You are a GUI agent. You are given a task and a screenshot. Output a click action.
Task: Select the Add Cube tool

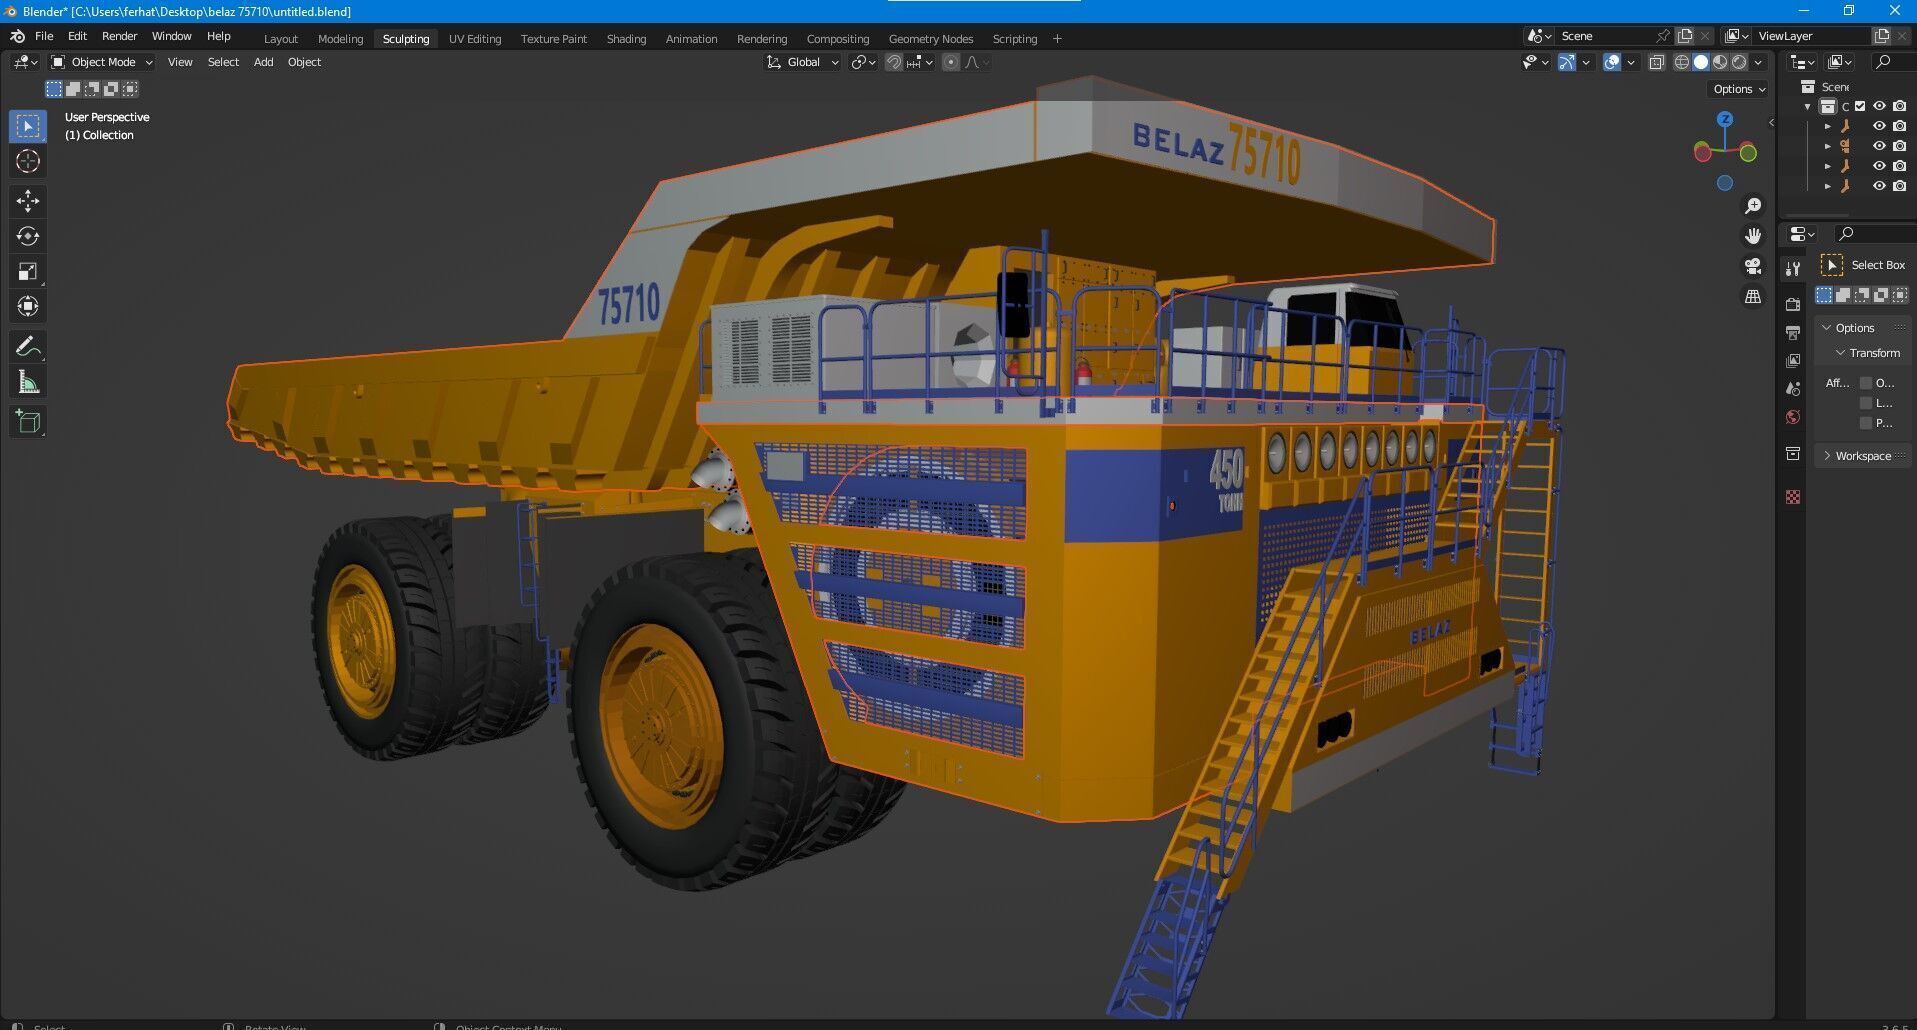tap(28, 422)
